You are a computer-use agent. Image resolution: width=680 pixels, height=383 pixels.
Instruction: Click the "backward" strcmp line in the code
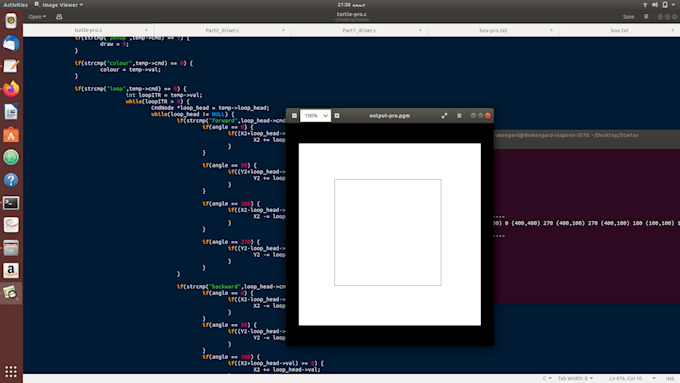coord(231,287)
